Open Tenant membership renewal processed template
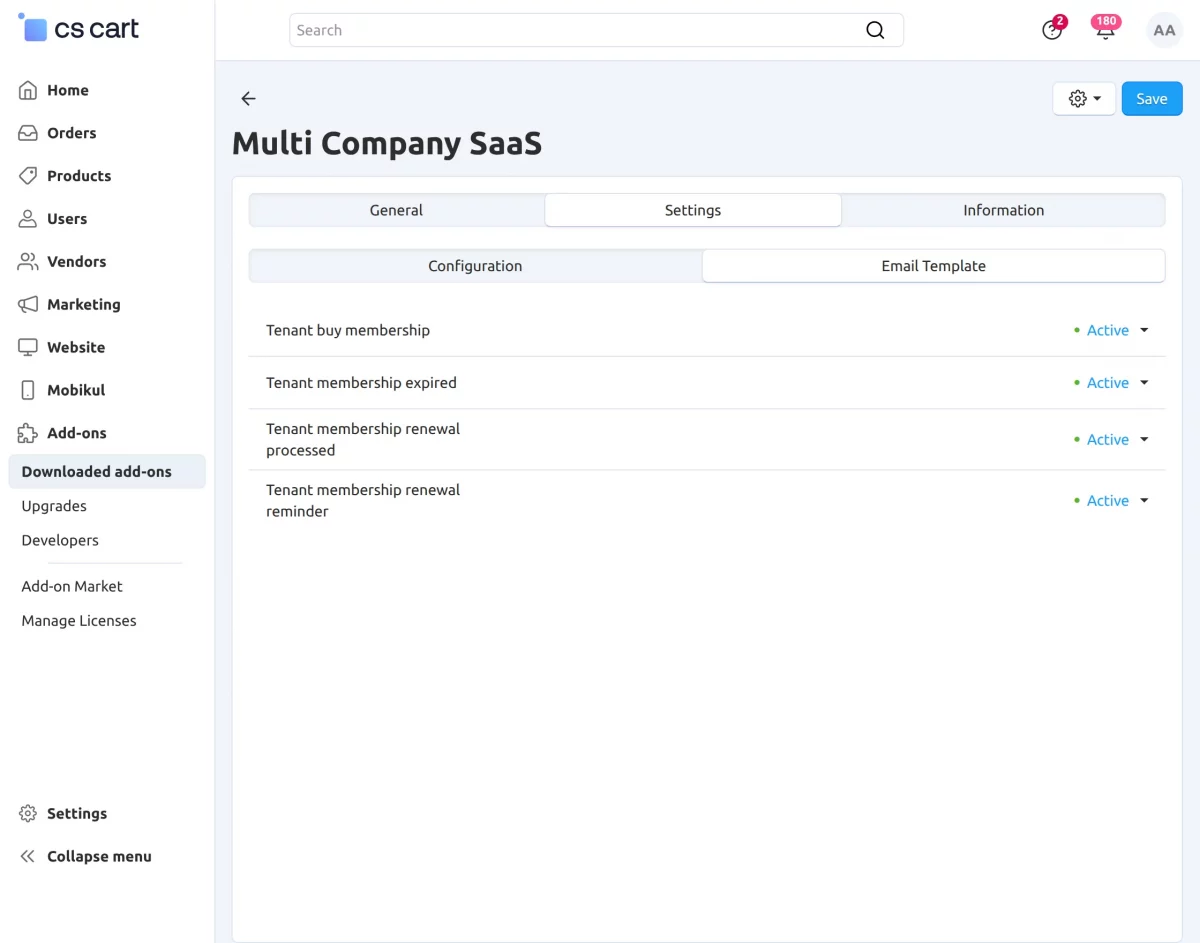The height and width of the screenshot is (943, 1200). coord(363,440)
